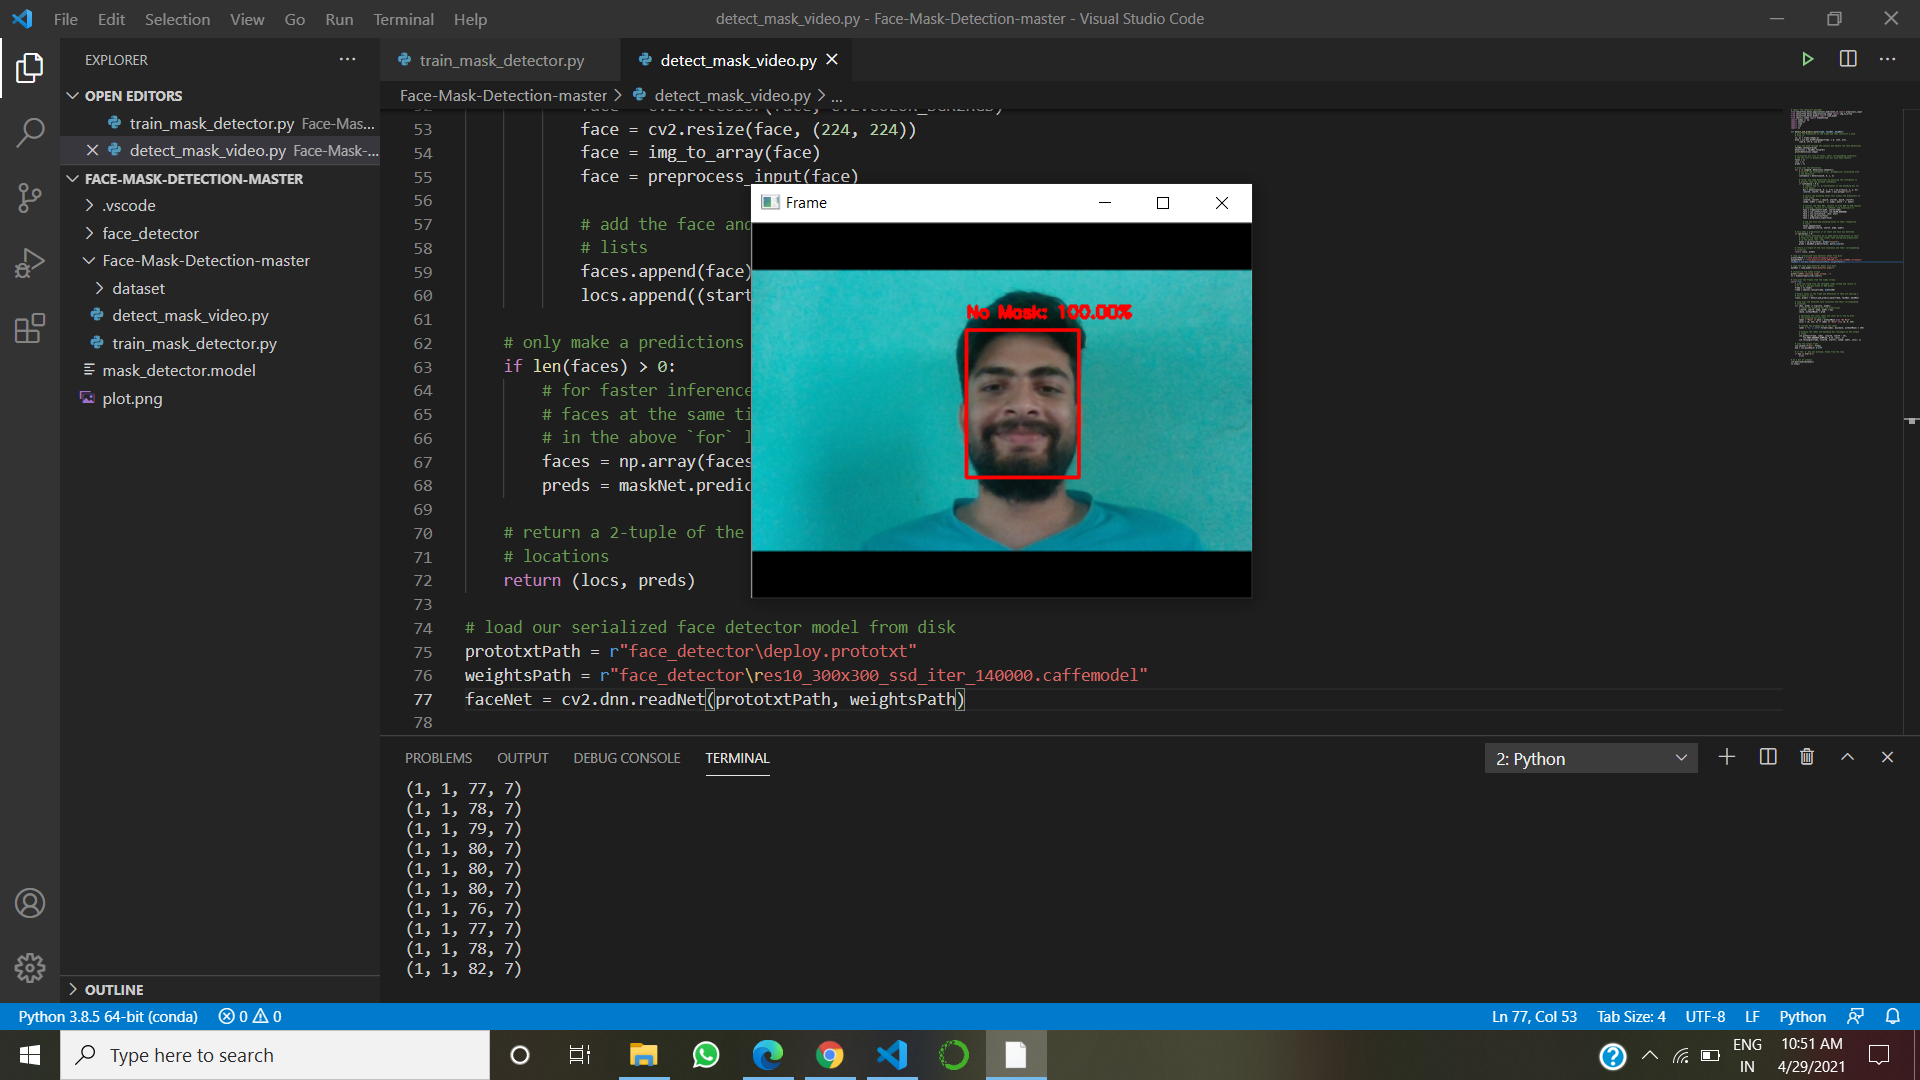This screenshot has height=1080, width=1920.
Task: Open the Search view in the sidebar
Action: [x=30, y=131]
